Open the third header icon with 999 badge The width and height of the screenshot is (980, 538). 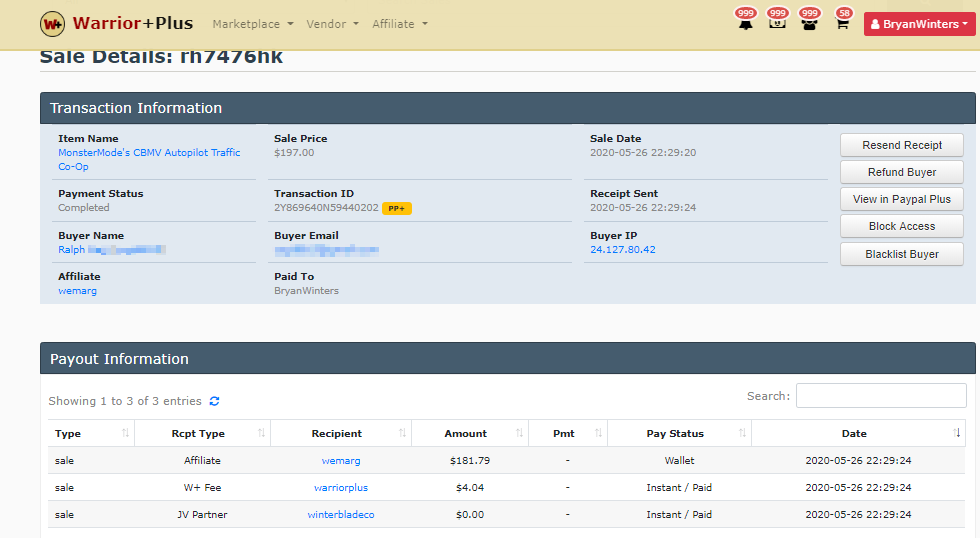tap(809, 24)
